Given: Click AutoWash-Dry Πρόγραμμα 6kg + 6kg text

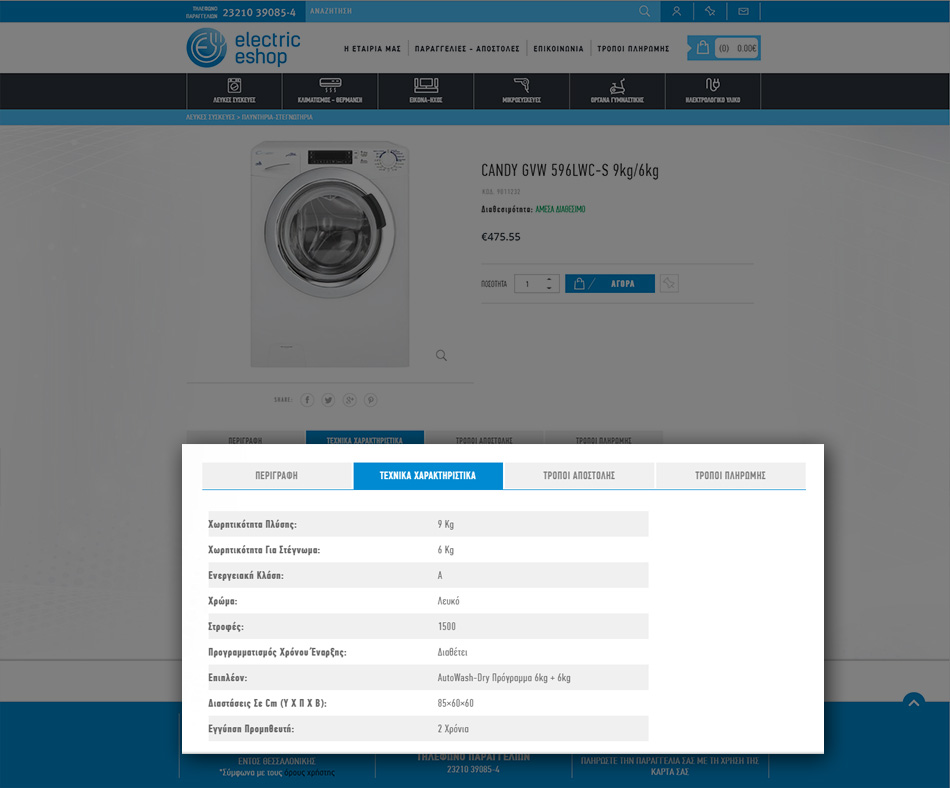Looking at the screenshot, I should pyautogui.click(x=504, y=678).
